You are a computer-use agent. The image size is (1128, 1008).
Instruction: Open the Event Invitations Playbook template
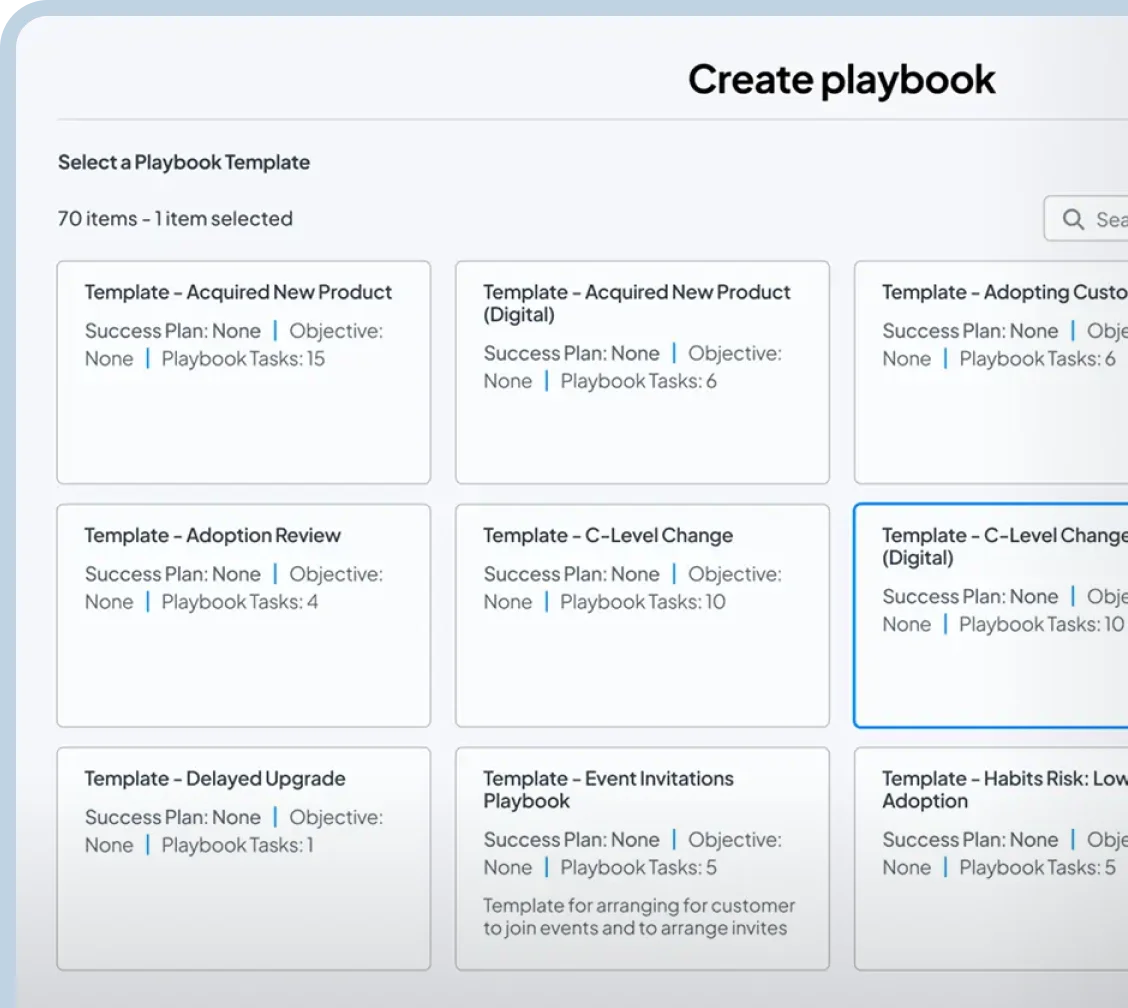tap(642, 858)
